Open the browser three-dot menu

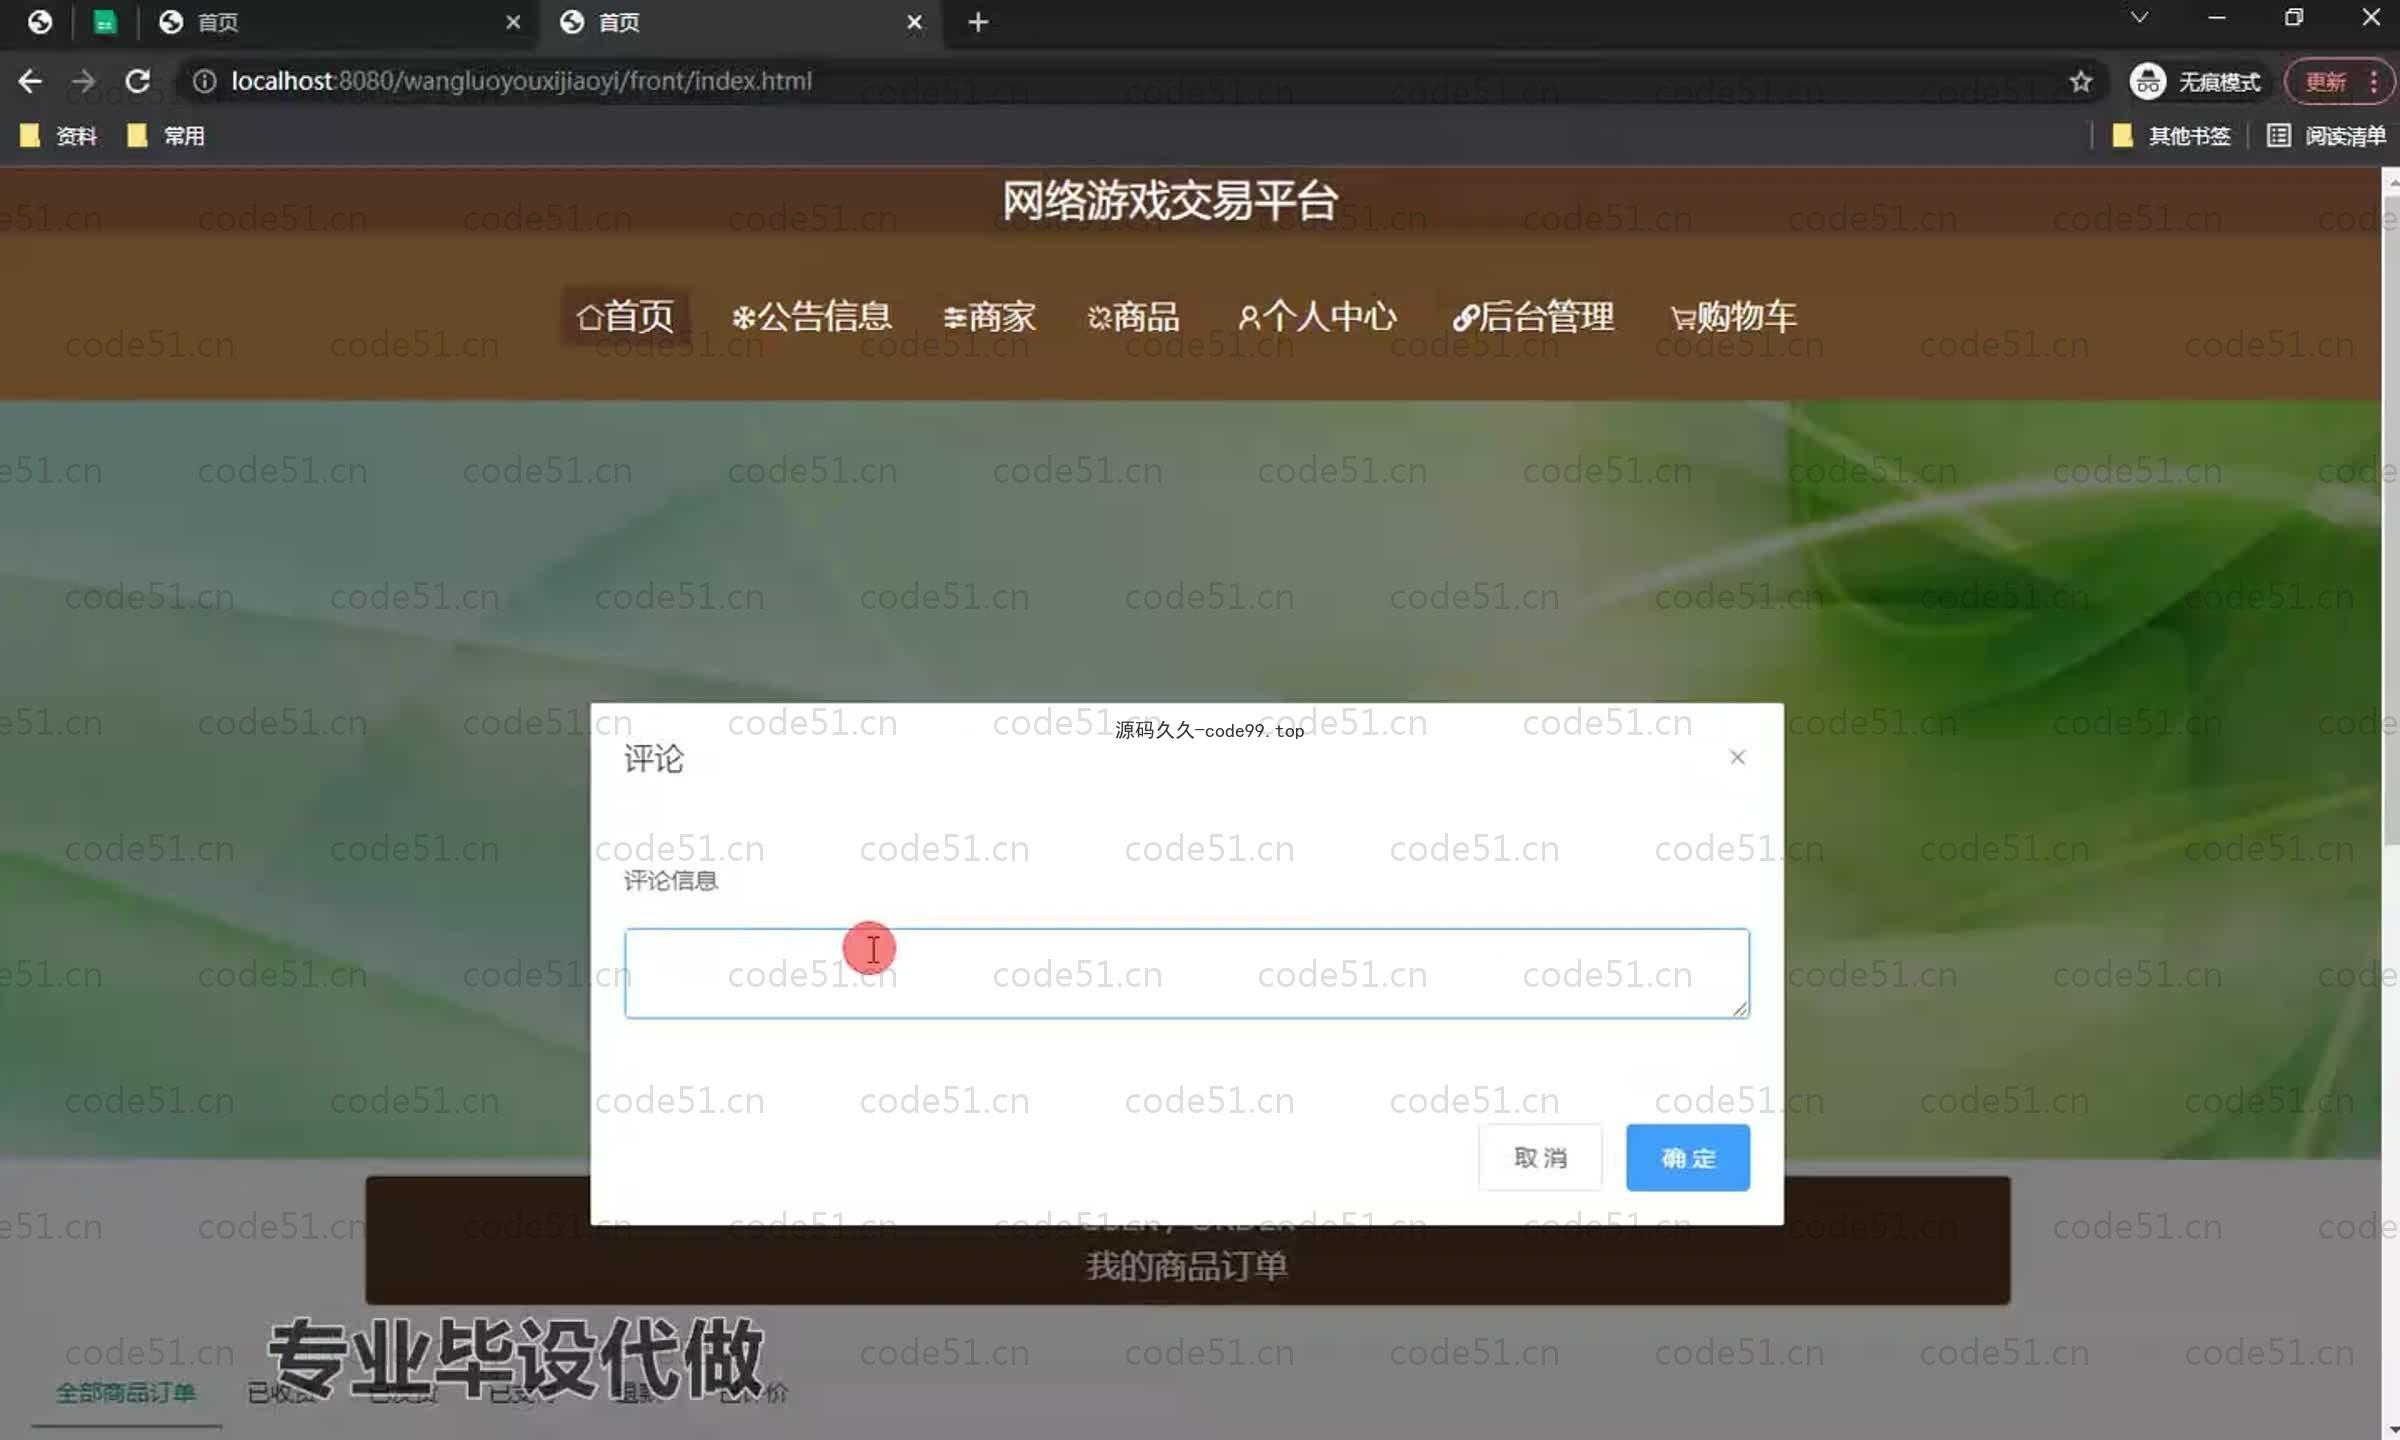2374,81
